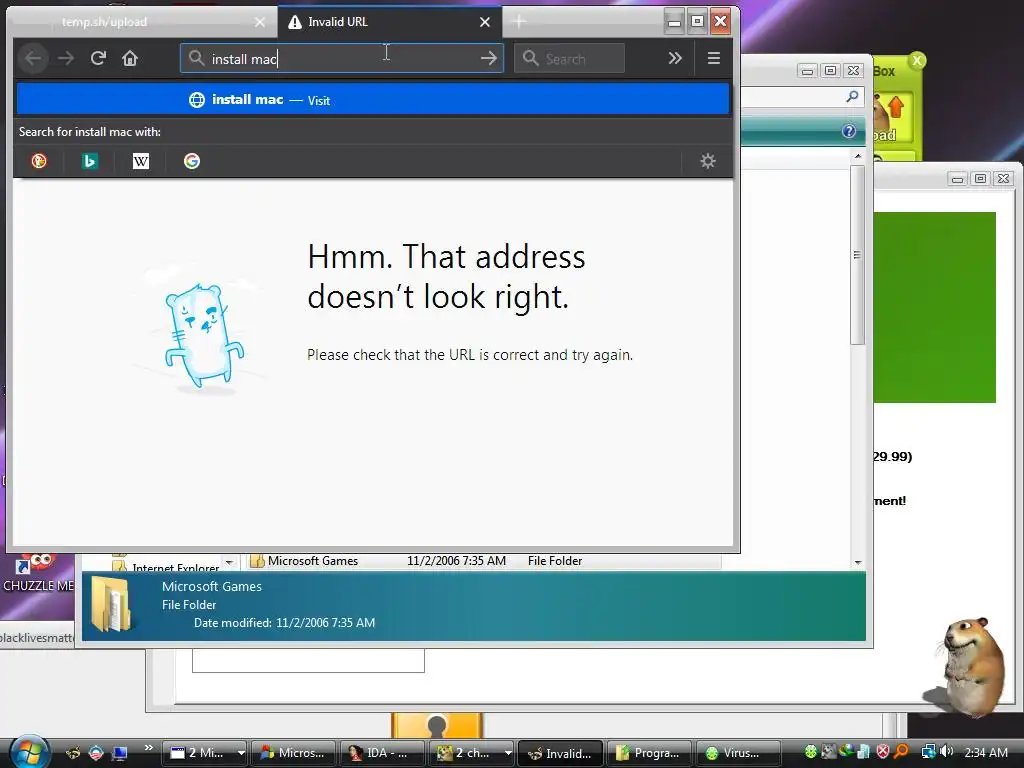This screenshot has width=1024, height=768.
Task: Click the orange magnifier tray icon
Action: (x=901, y=752)
